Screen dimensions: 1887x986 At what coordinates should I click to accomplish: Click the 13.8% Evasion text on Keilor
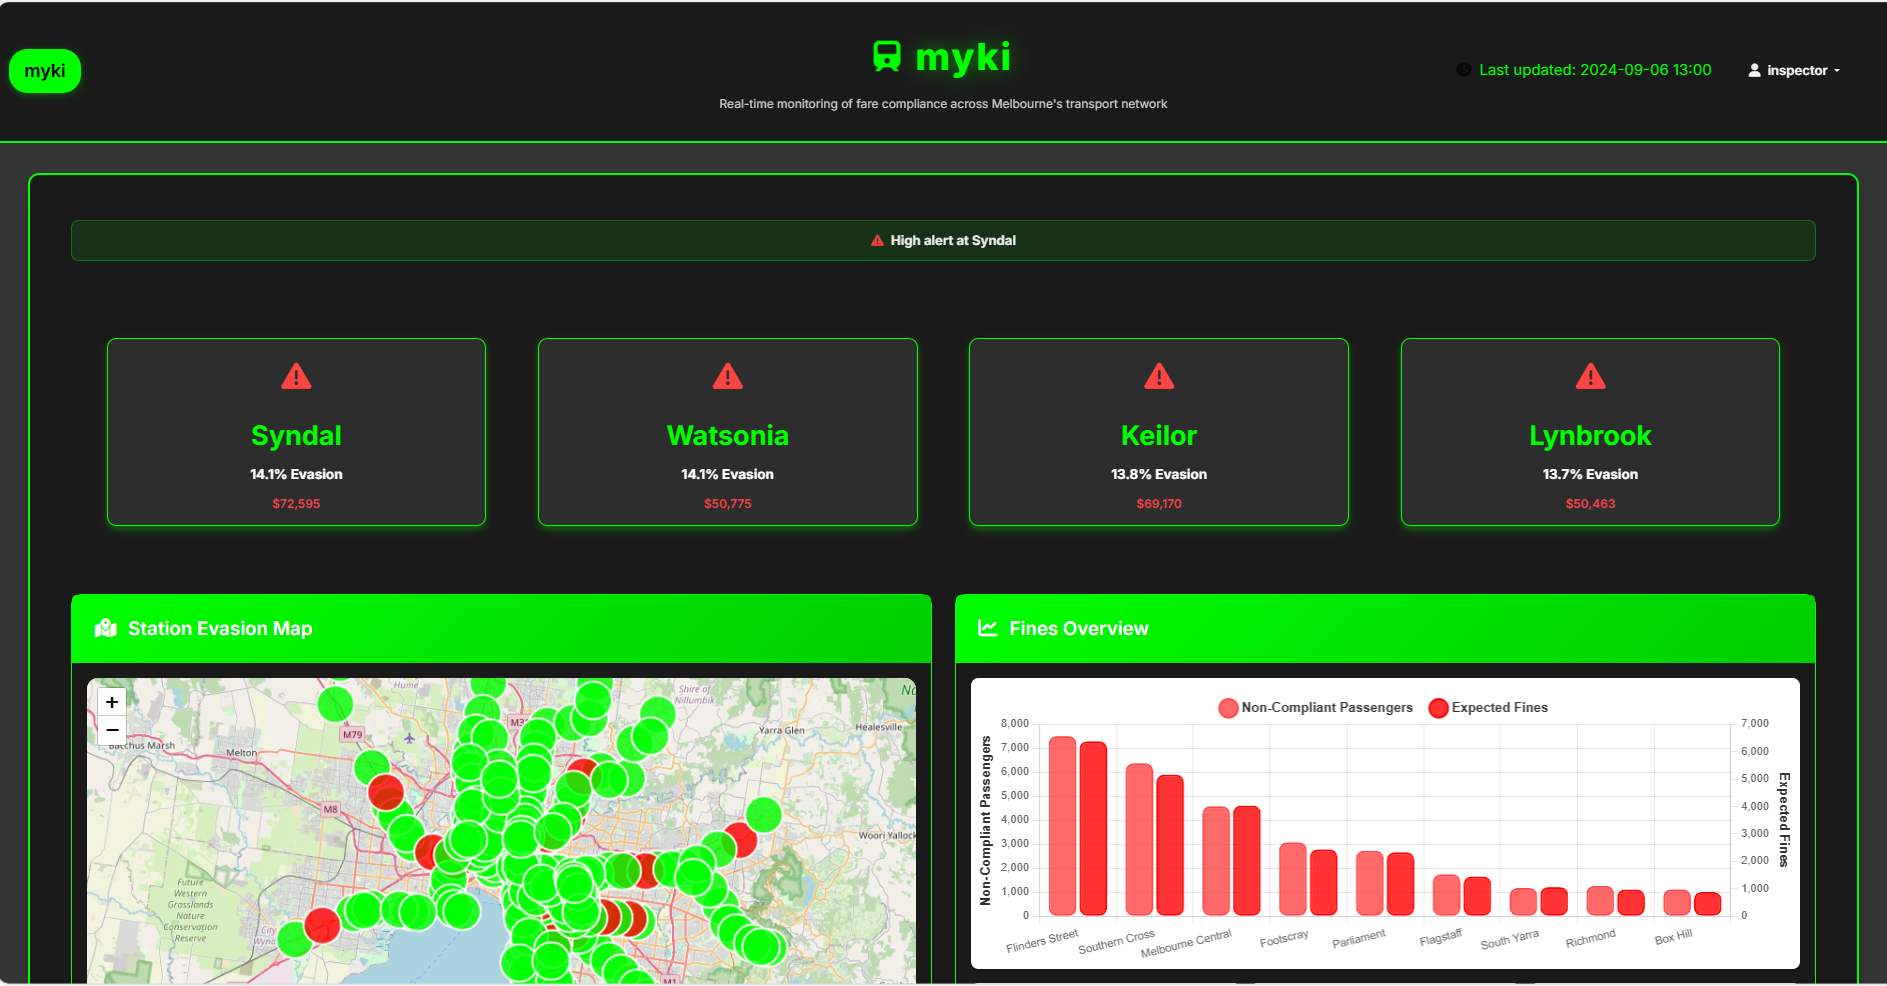click(x=1159, y=475)
